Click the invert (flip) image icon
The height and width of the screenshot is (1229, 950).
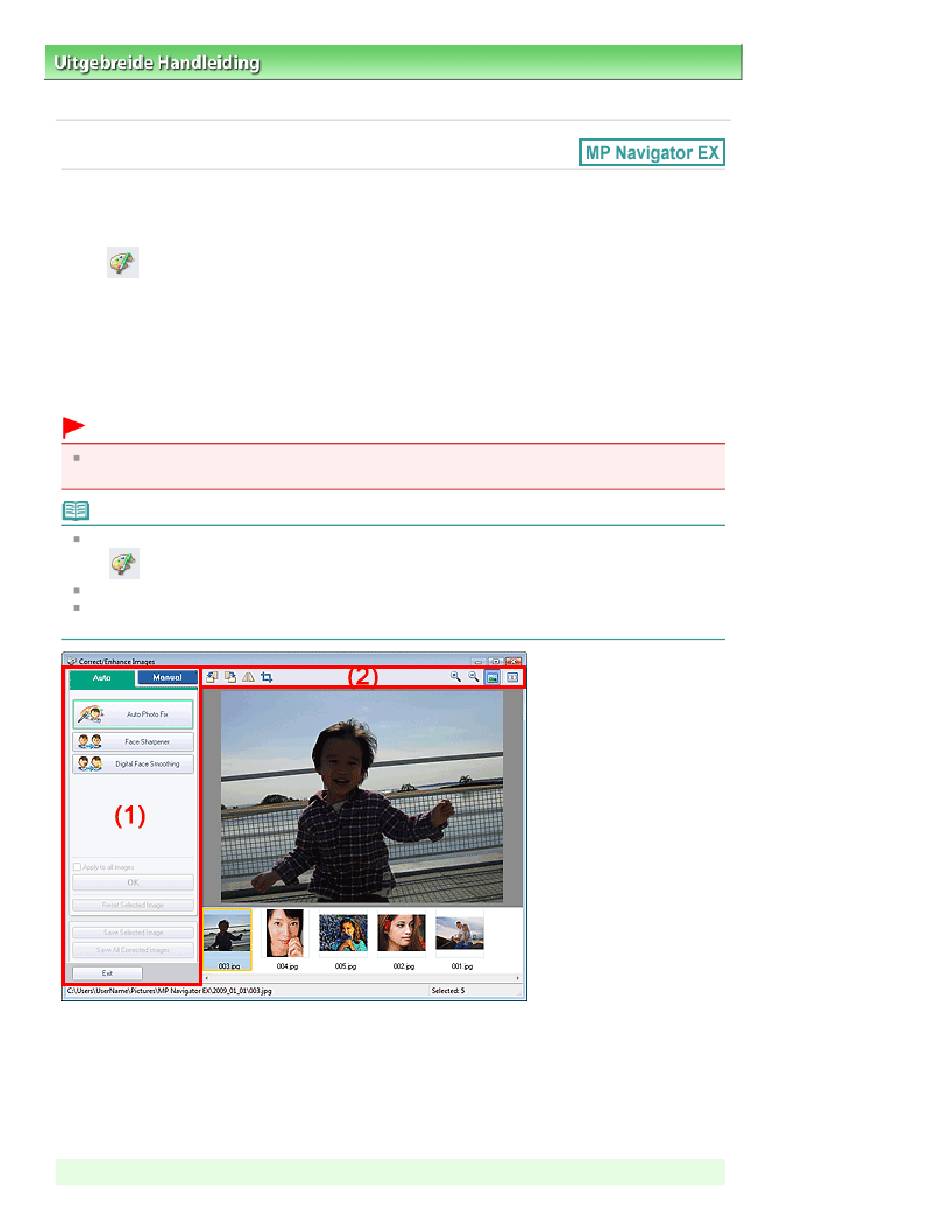[248, 677]
